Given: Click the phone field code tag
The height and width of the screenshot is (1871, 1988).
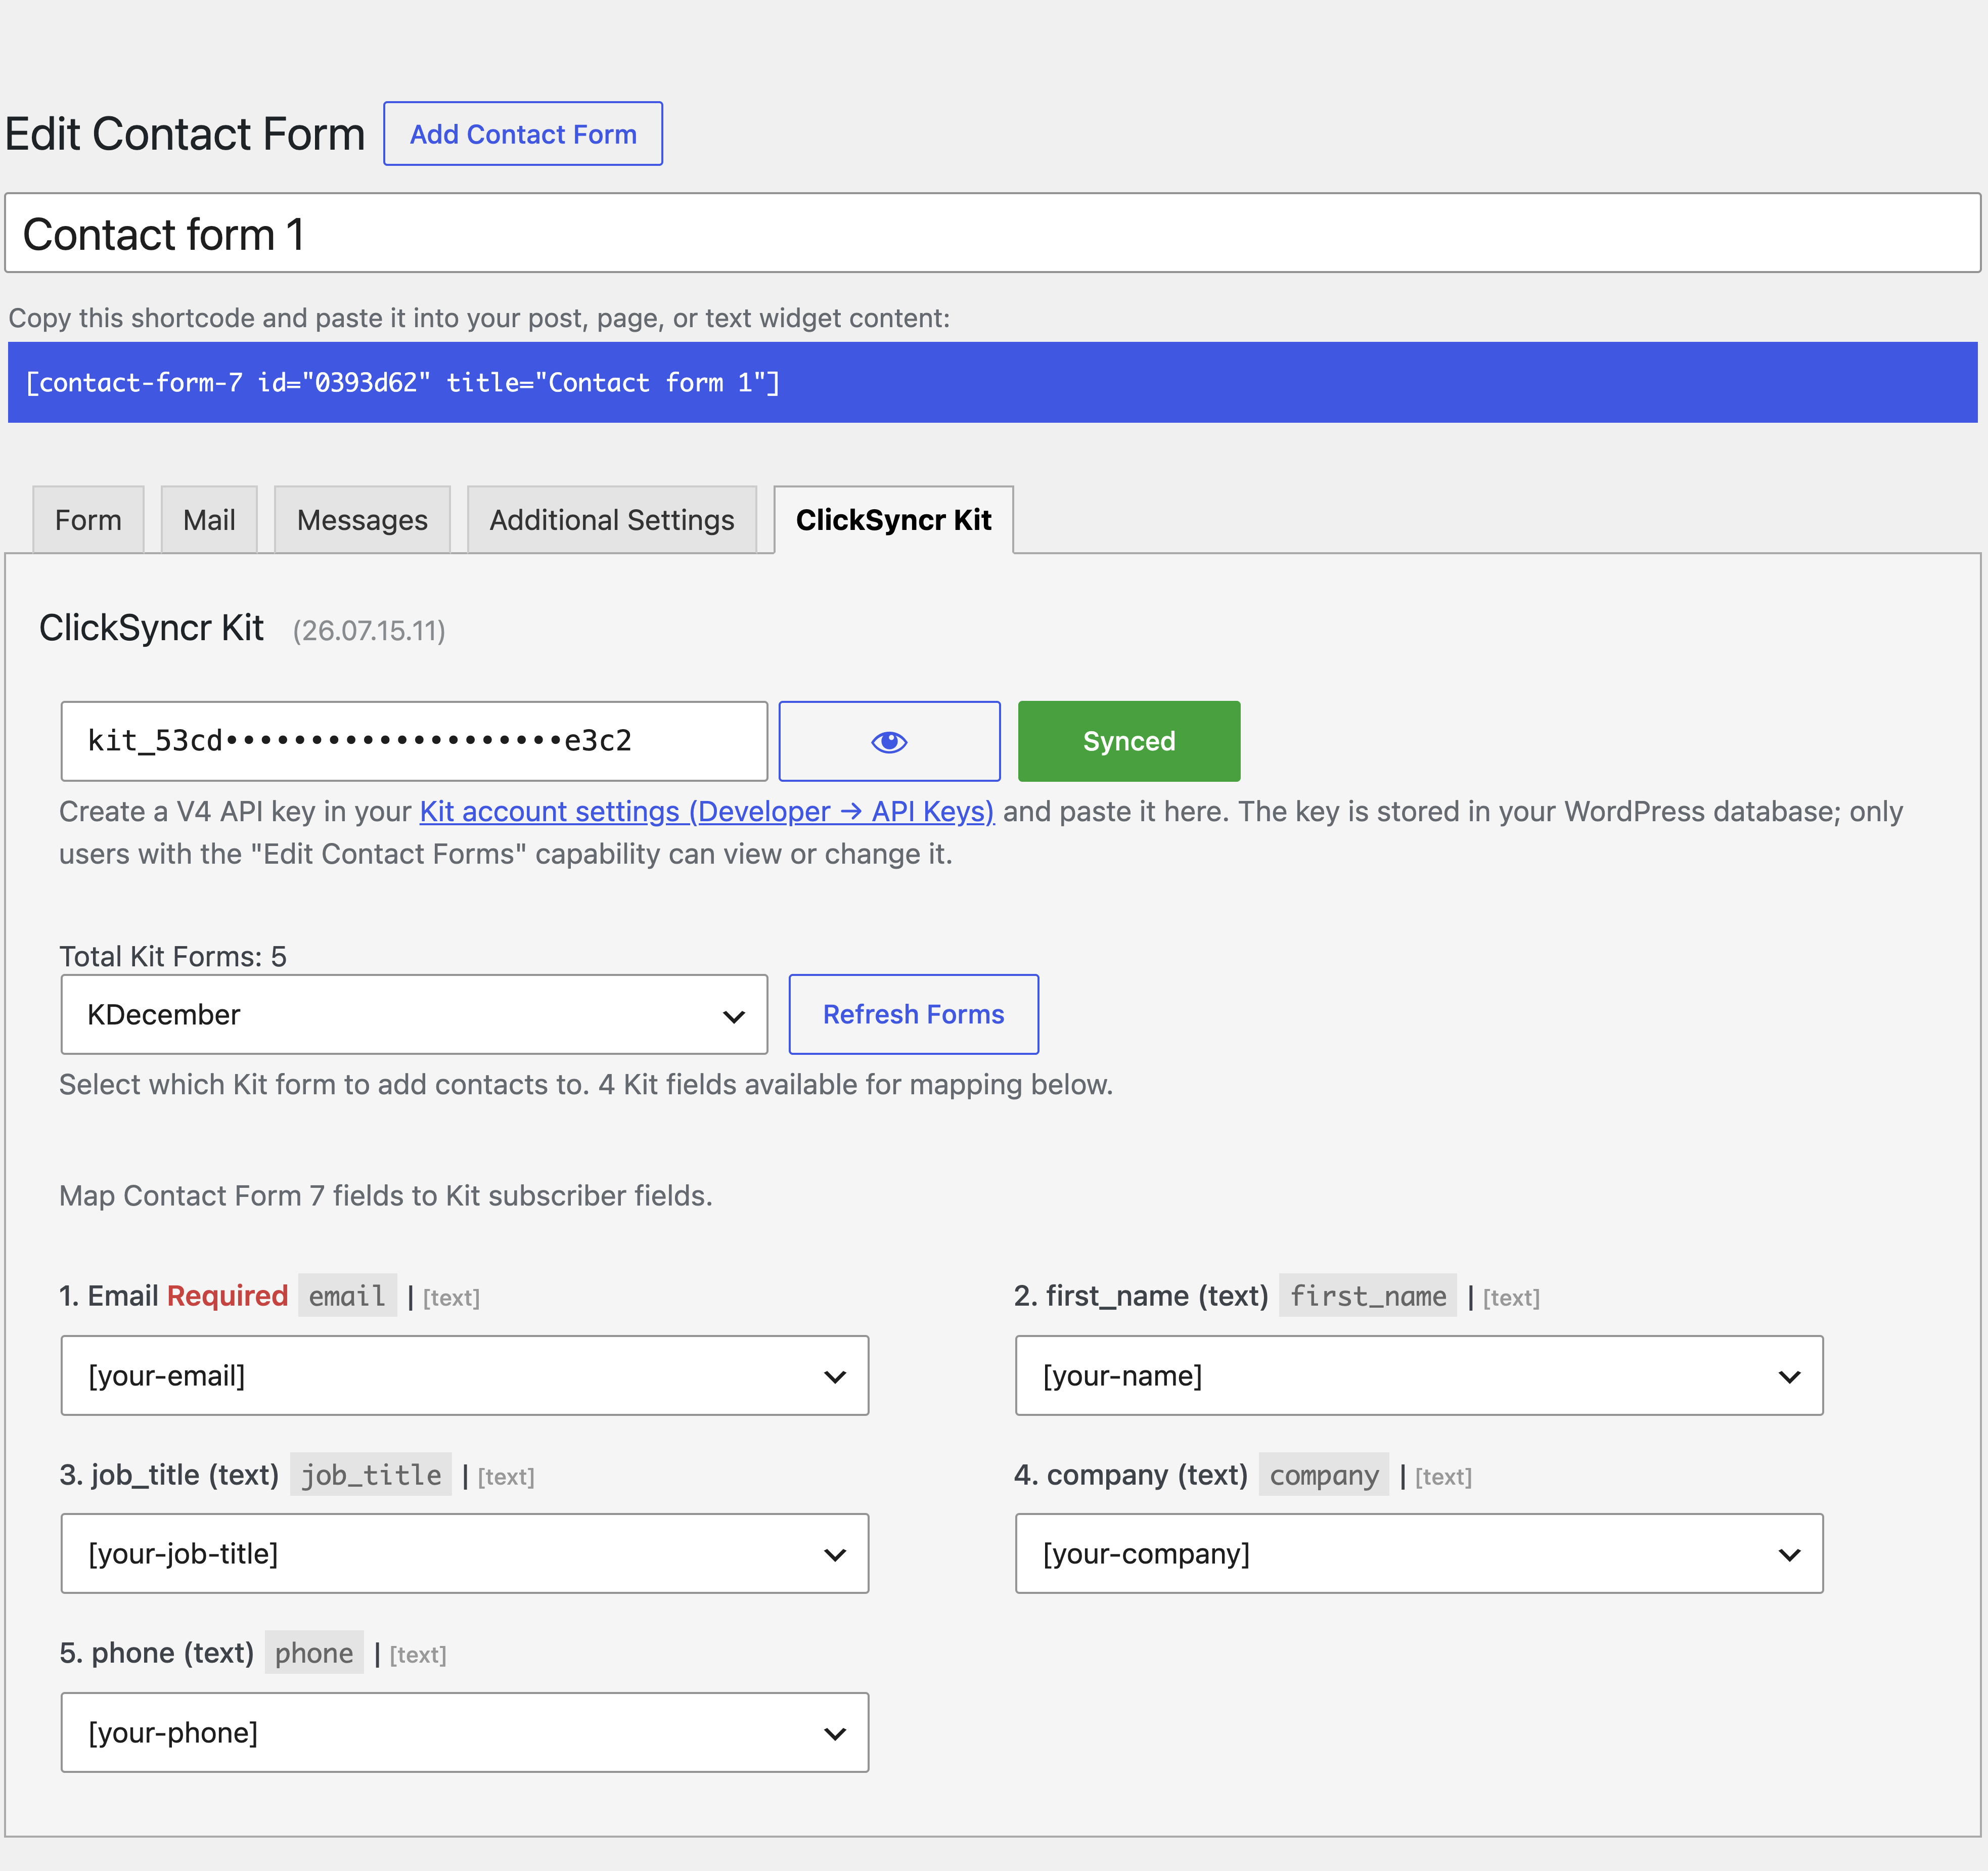Looking at the screenshot, I should click(314, 1653).
